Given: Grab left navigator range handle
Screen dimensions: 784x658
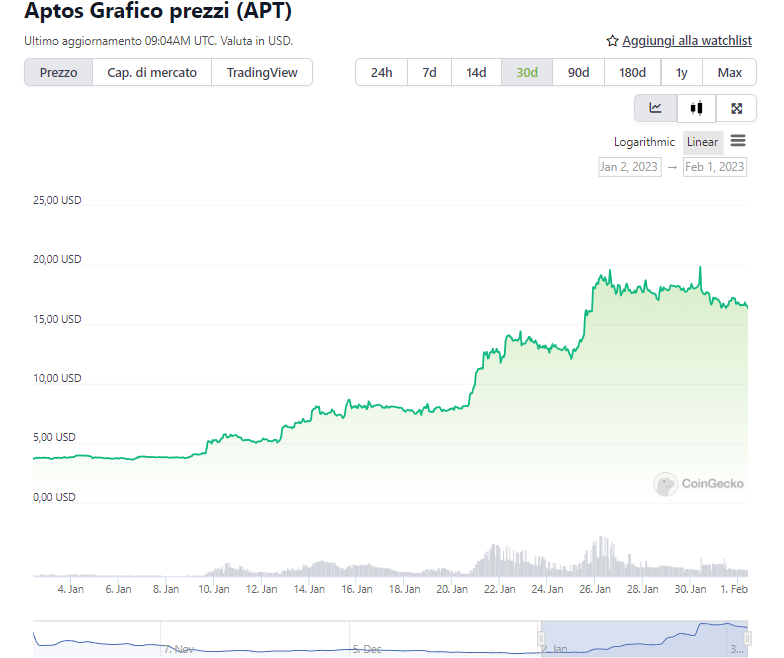Looking at the screenshot, I should pyautogui.click(x=541, y=638).
